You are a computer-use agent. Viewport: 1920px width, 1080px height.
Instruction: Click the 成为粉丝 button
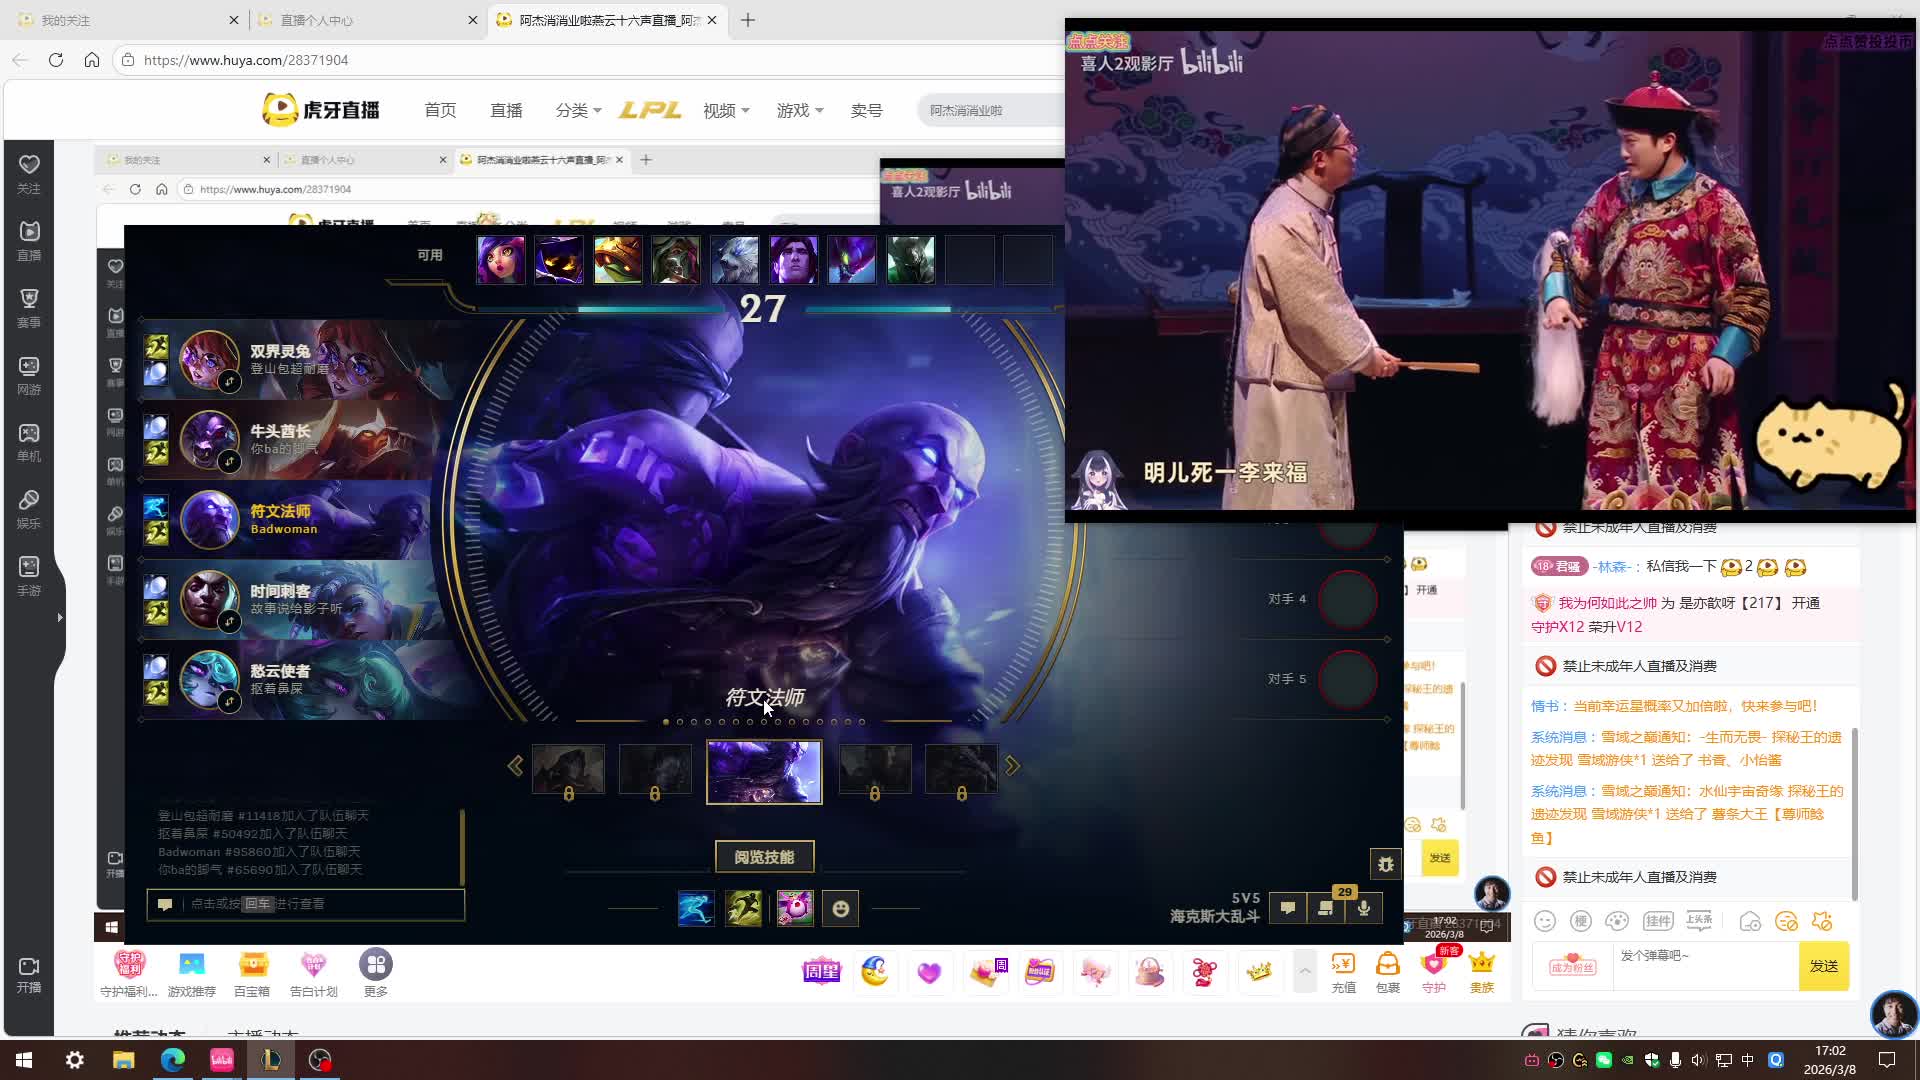pyautogui.click(x=1572, y=966)
